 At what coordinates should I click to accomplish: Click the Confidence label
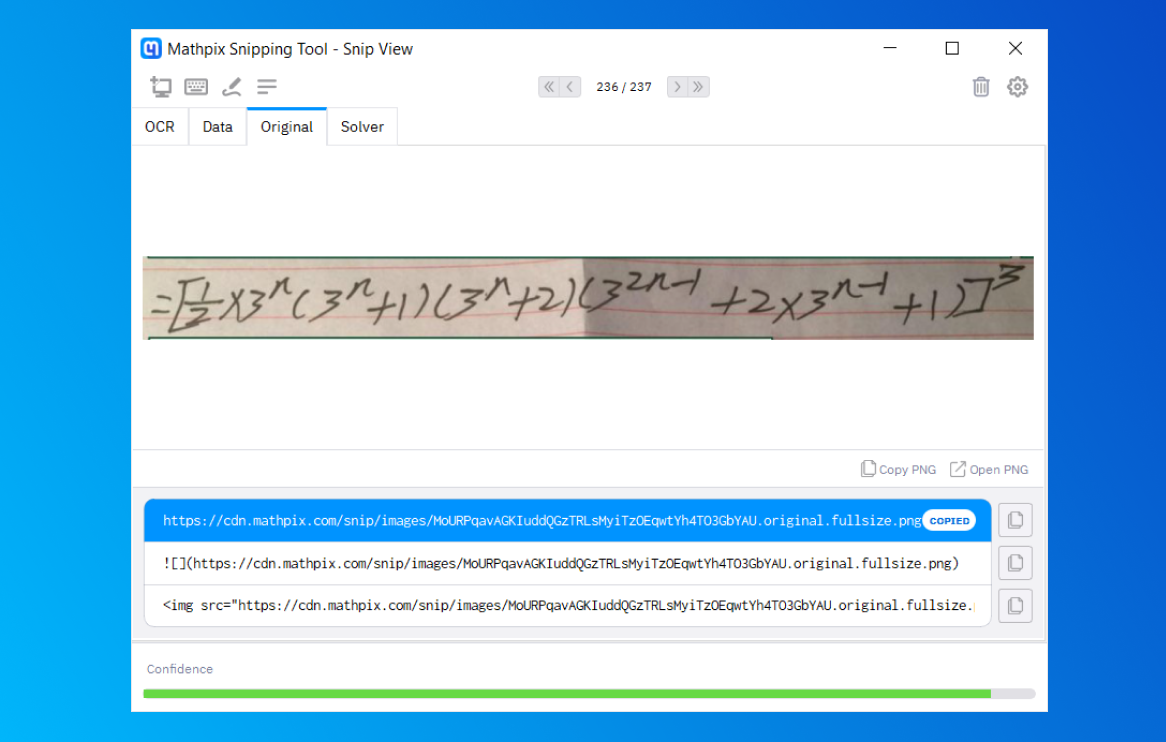point(180,669)
